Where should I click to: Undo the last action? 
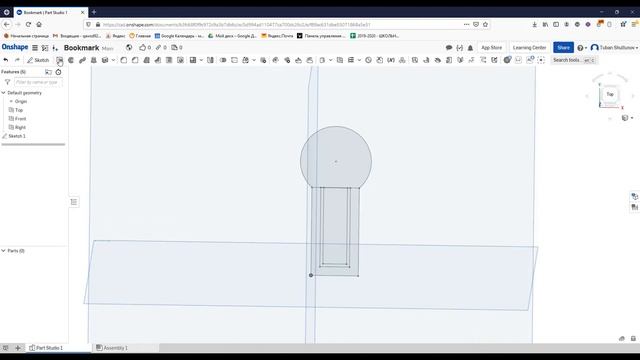click(x=6, y=60)
